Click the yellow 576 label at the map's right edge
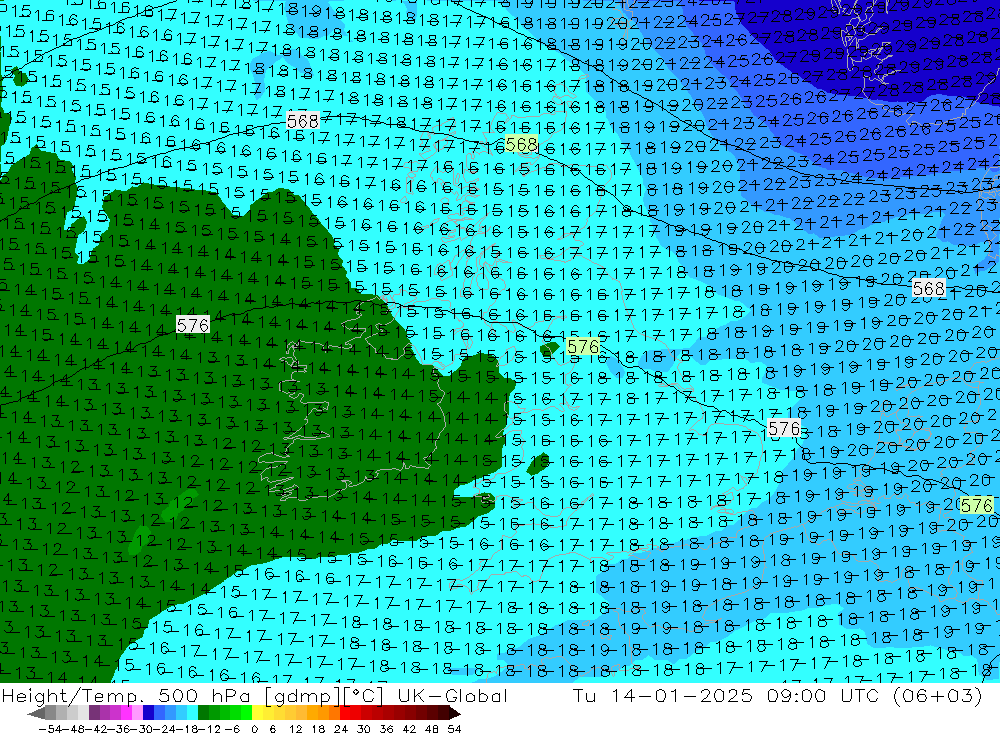The image size is (1000, 733). [976, 505]
